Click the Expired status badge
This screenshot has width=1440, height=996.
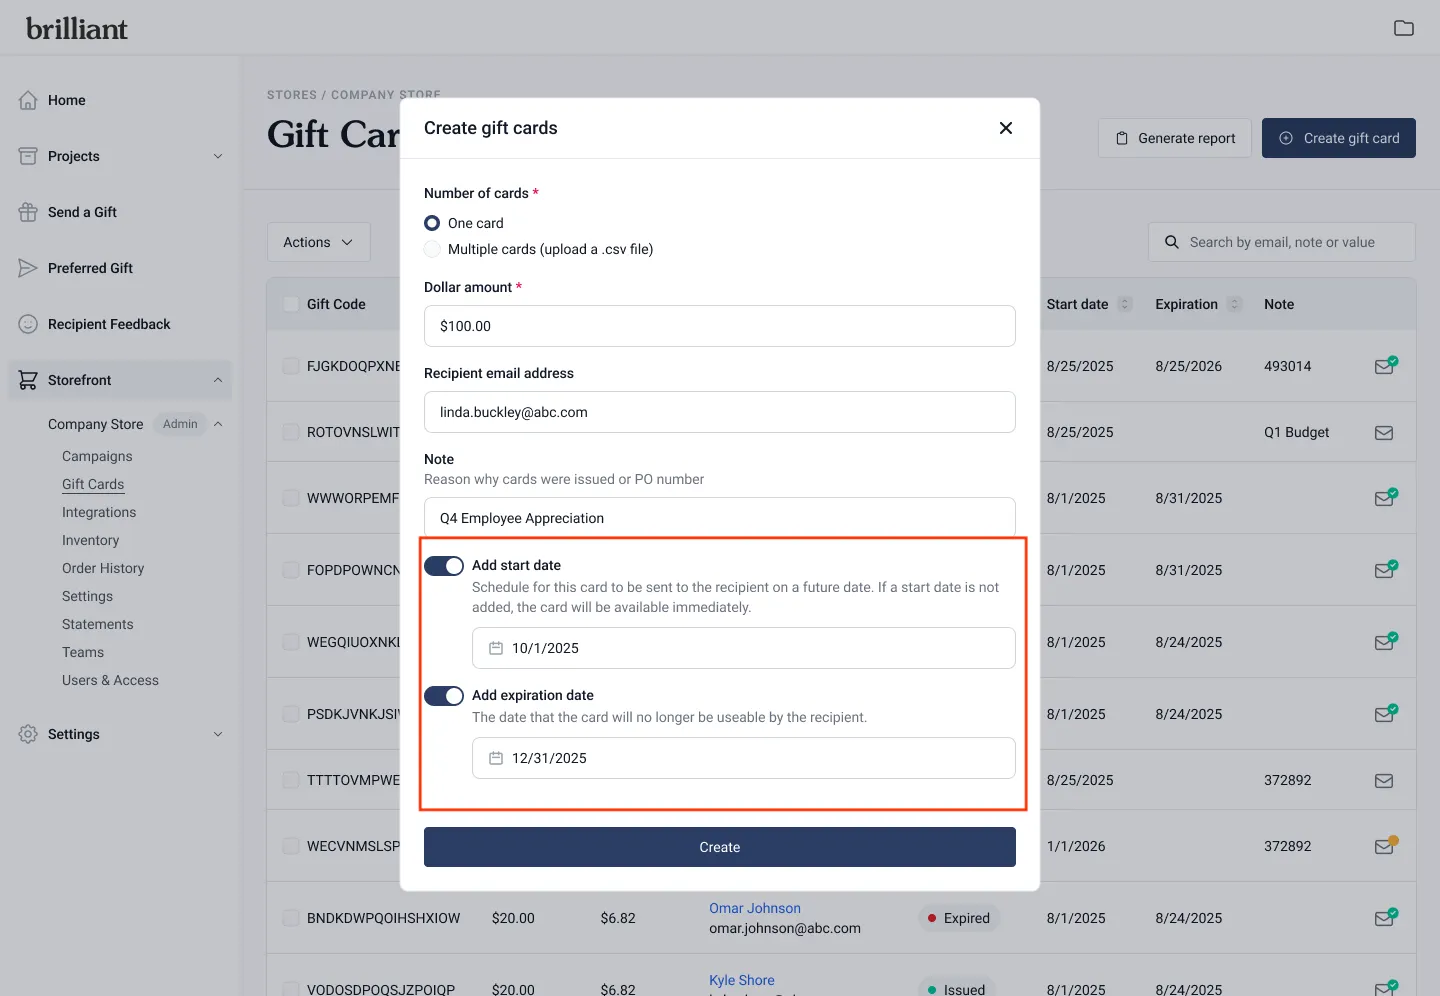pyautogui.click(x=959, y=918)
